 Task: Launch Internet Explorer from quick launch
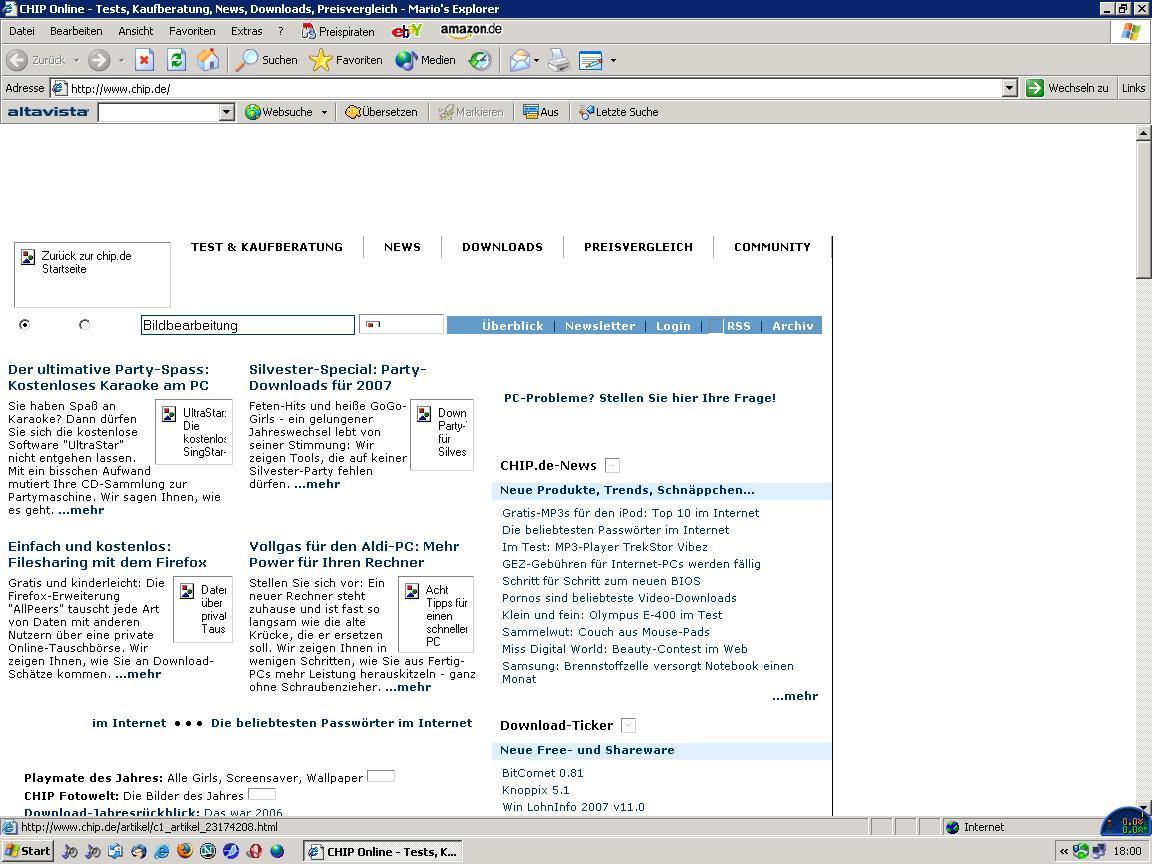[x=162, y=851]
